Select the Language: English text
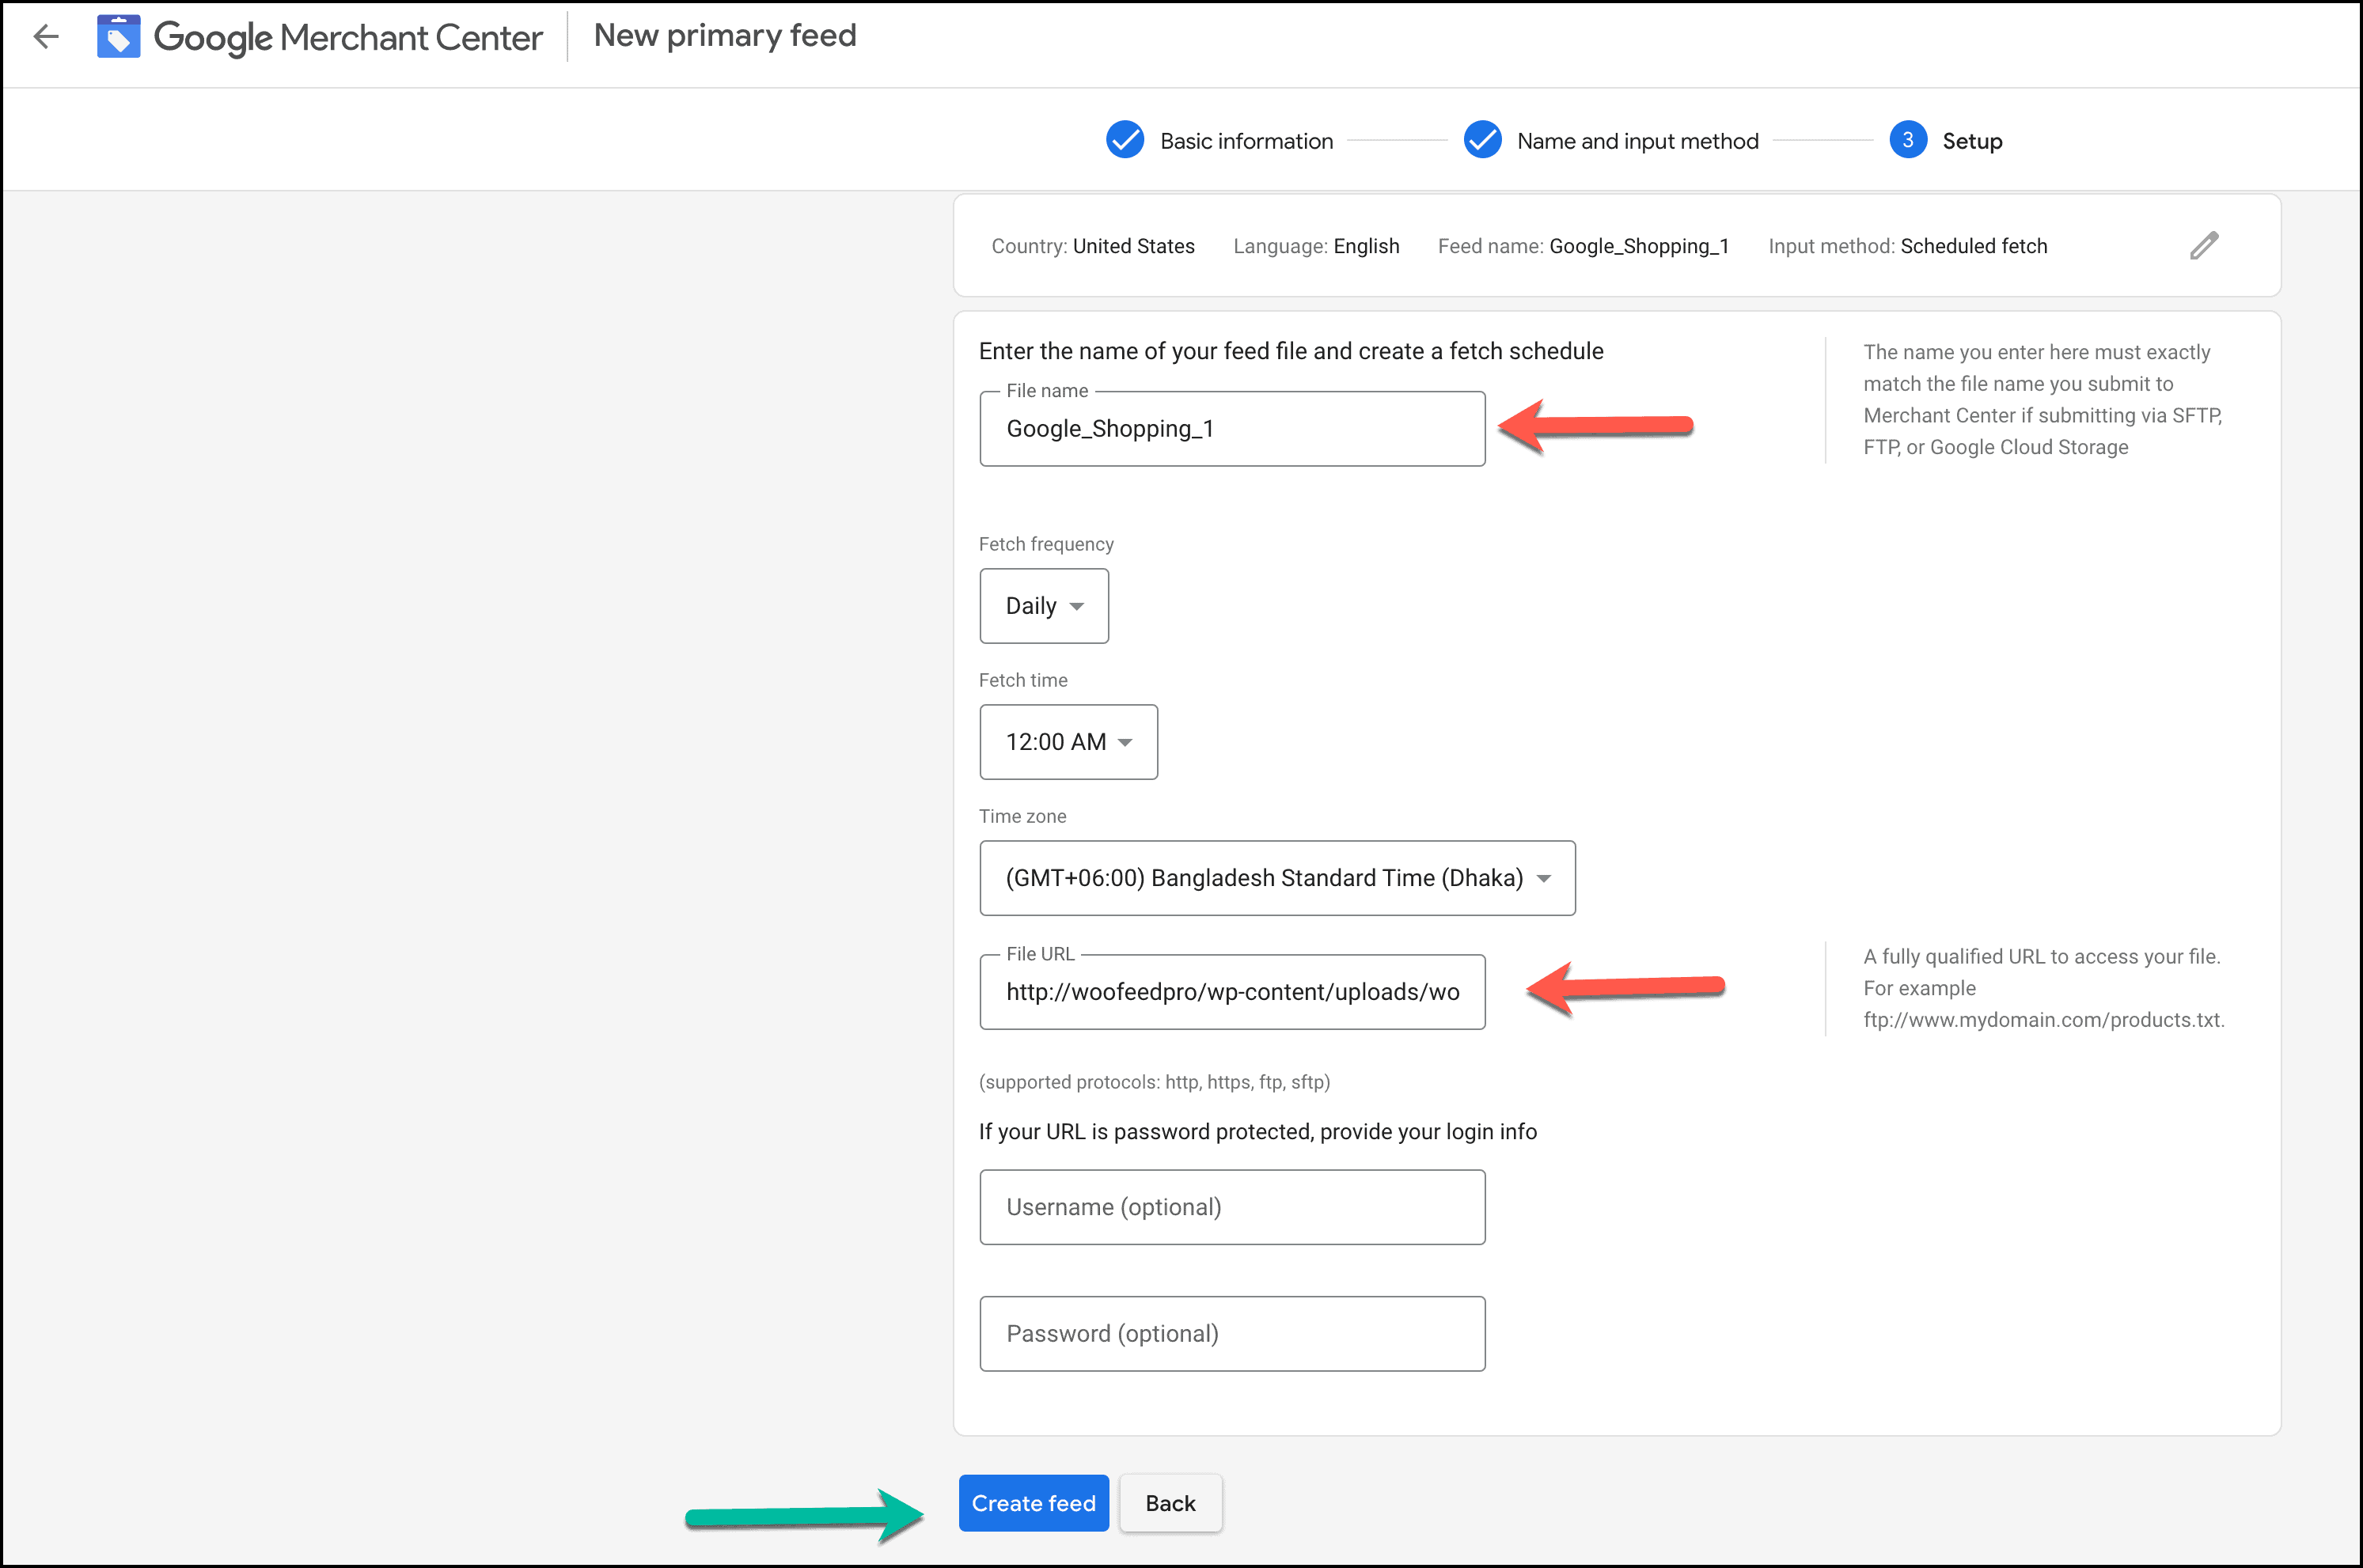 click(1316, 246)
